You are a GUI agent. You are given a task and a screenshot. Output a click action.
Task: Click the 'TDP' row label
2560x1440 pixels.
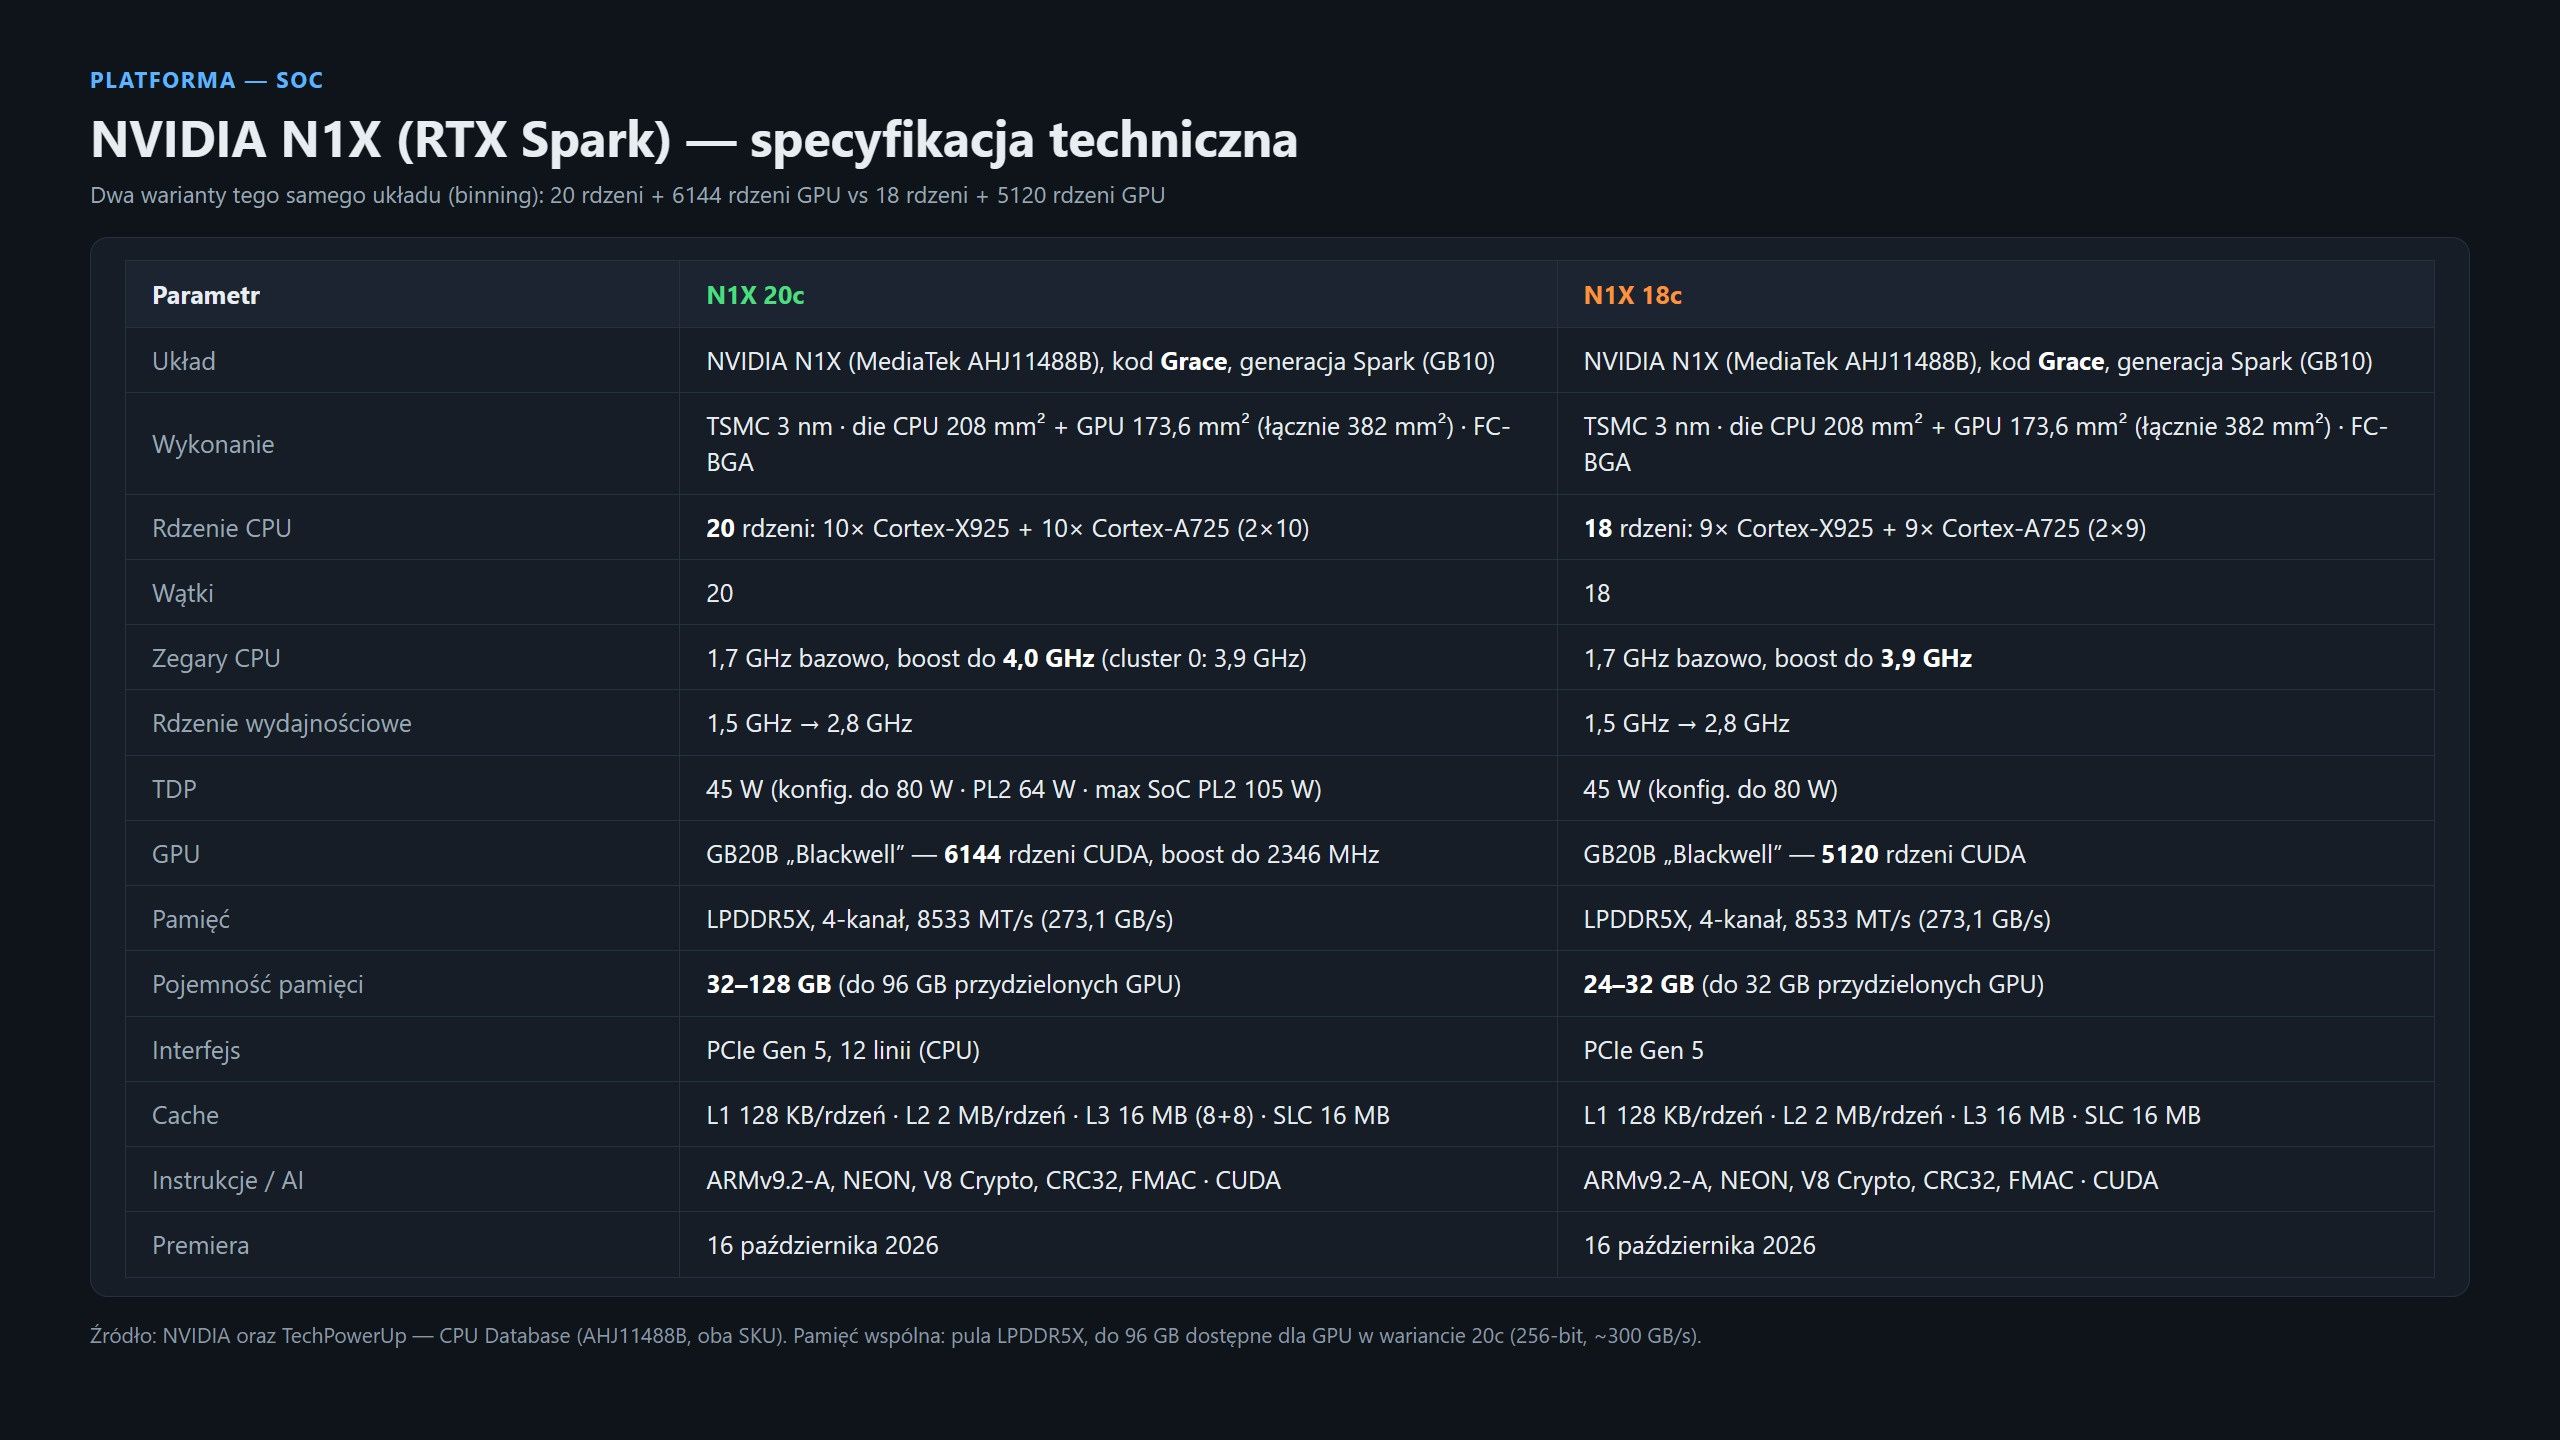pyautogui.click(x=174, y=789)
